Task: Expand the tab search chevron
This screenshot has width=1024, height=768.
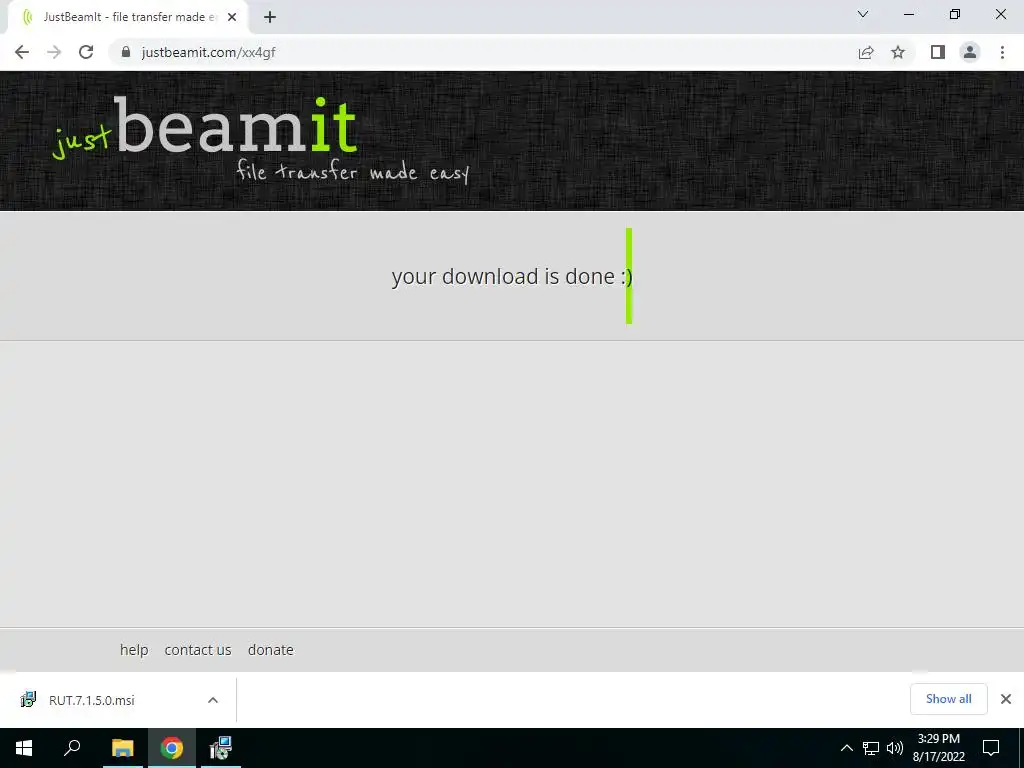Action: [x=863, y=14]
